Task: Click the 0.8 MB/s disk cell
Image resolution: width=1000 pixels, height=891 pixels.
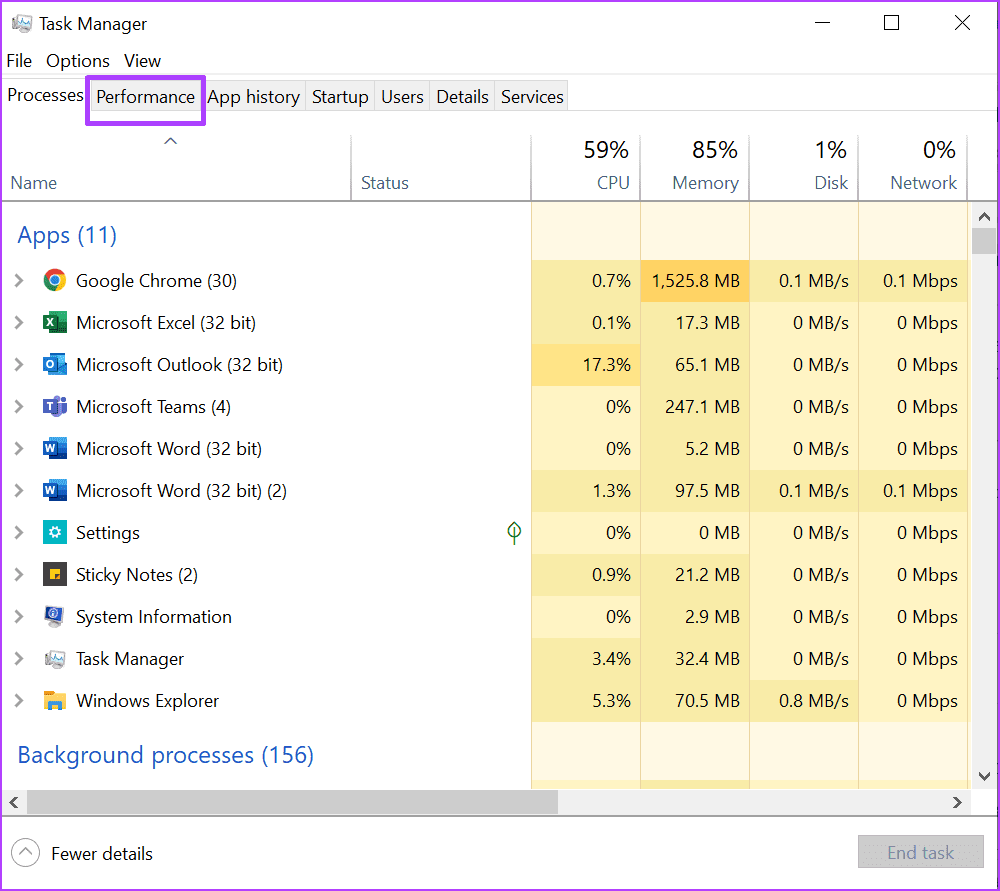Action: coord(804,701)
